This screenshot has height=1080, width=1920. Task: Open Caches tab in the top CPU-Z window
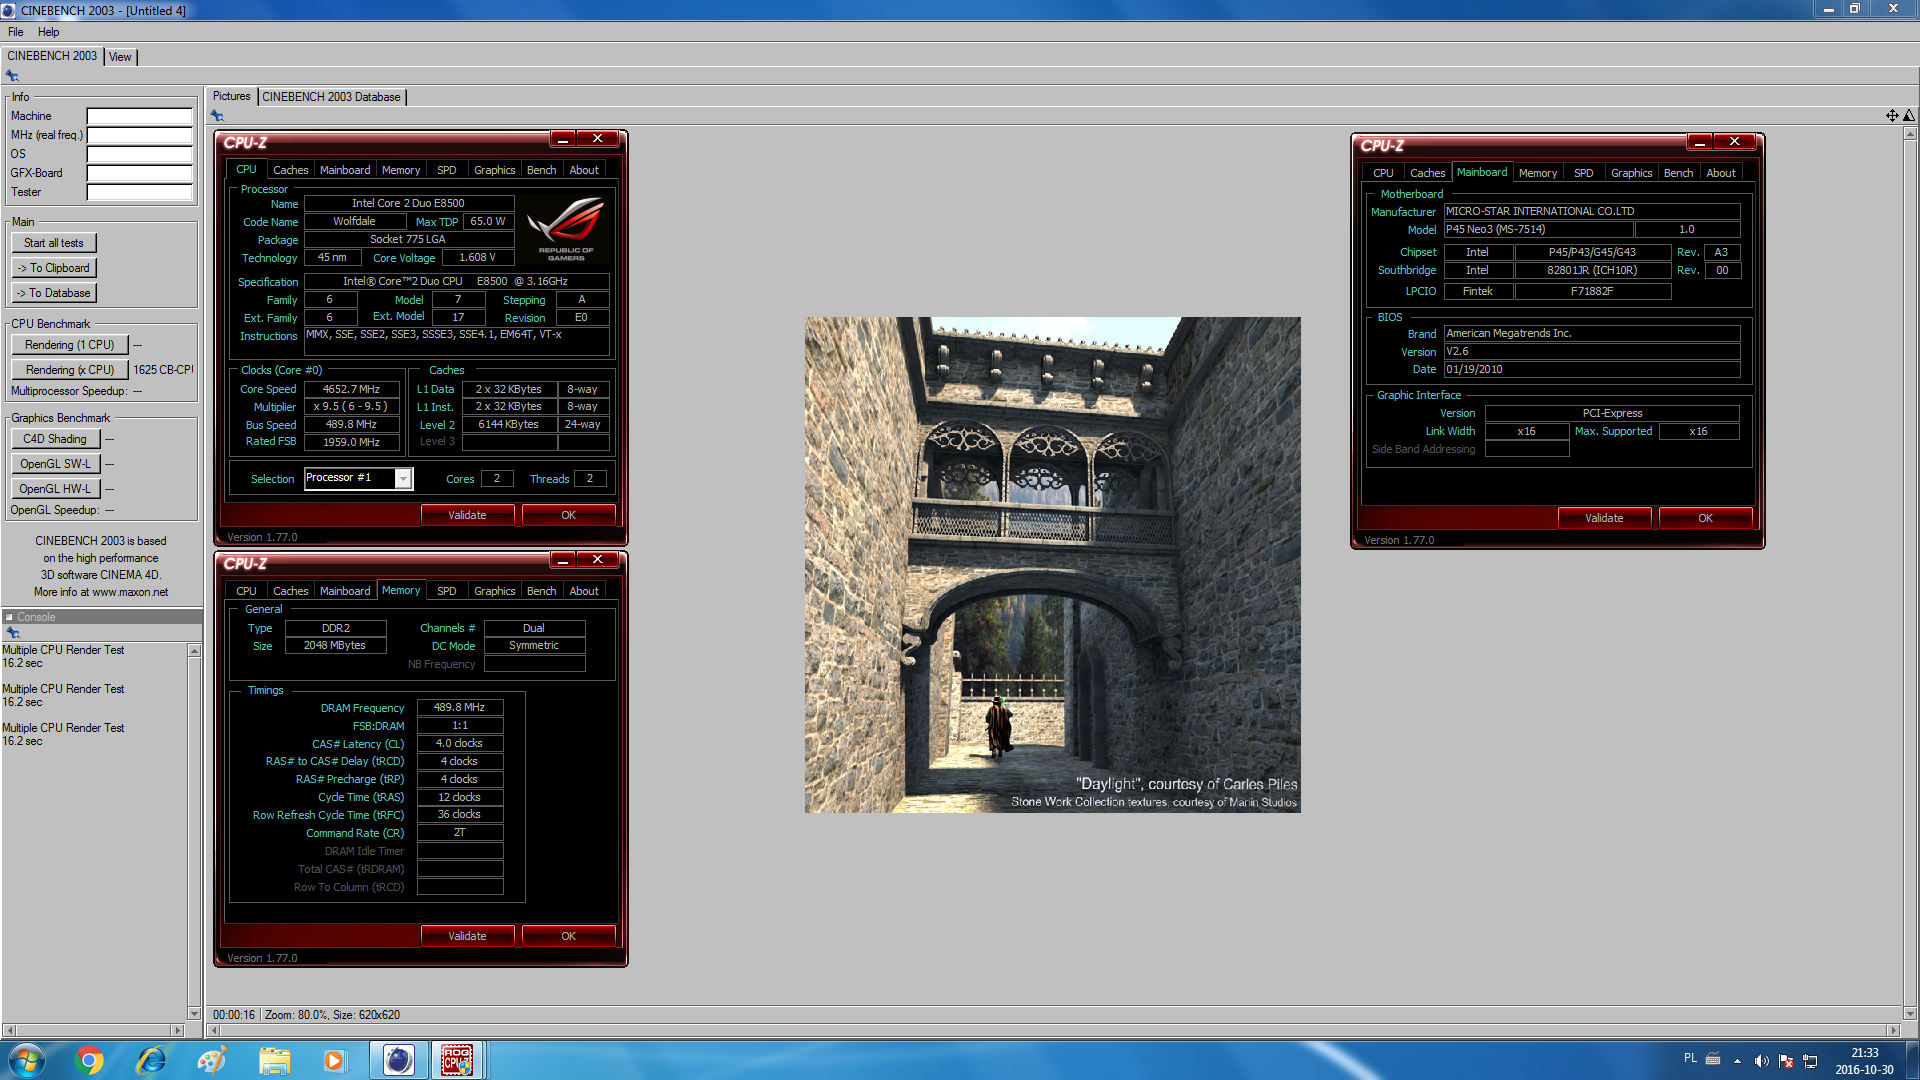[290, 170]
